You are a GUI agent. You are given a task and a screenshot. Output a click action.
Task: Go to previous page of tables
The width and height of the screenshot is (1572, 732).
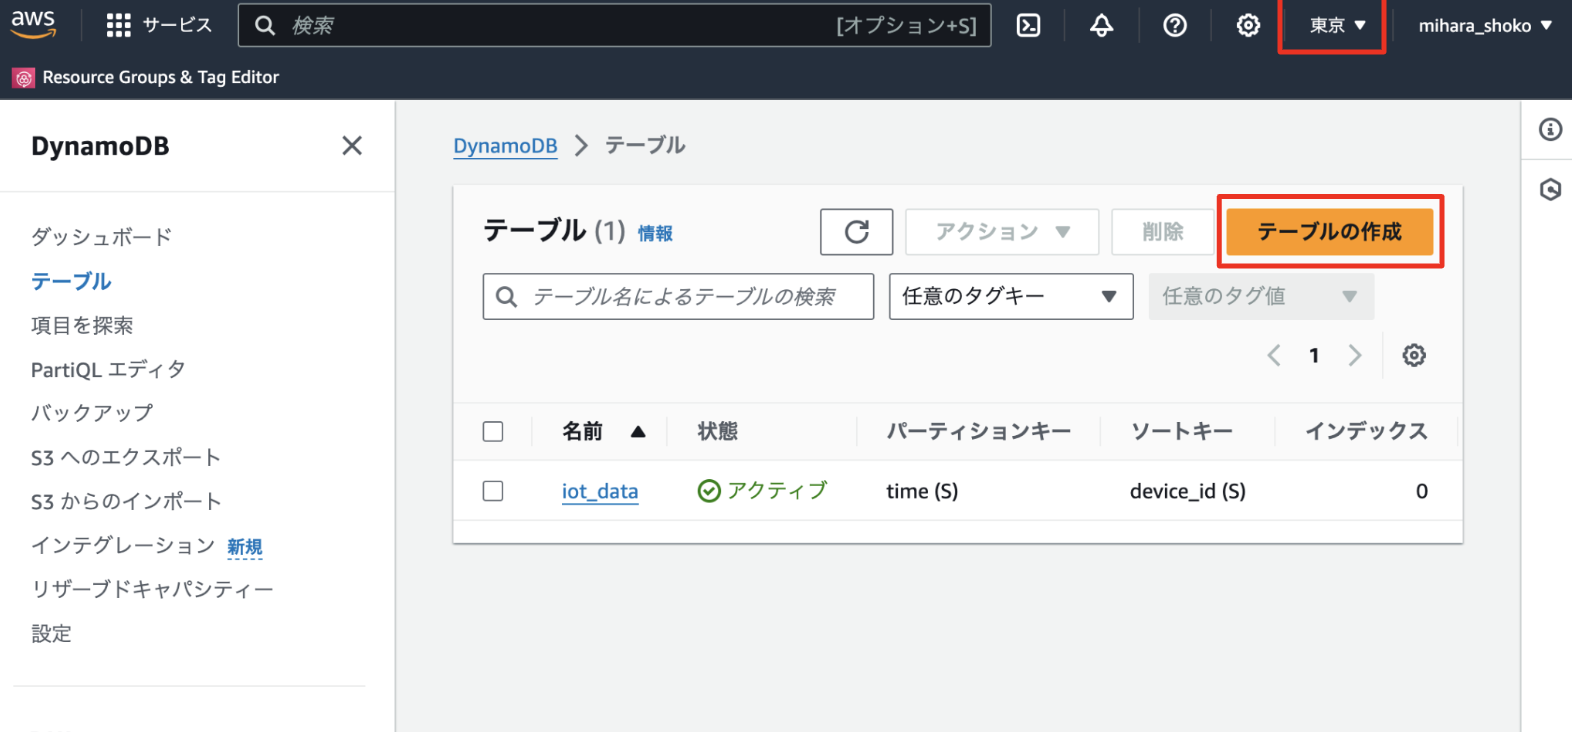coord(1274,355)
